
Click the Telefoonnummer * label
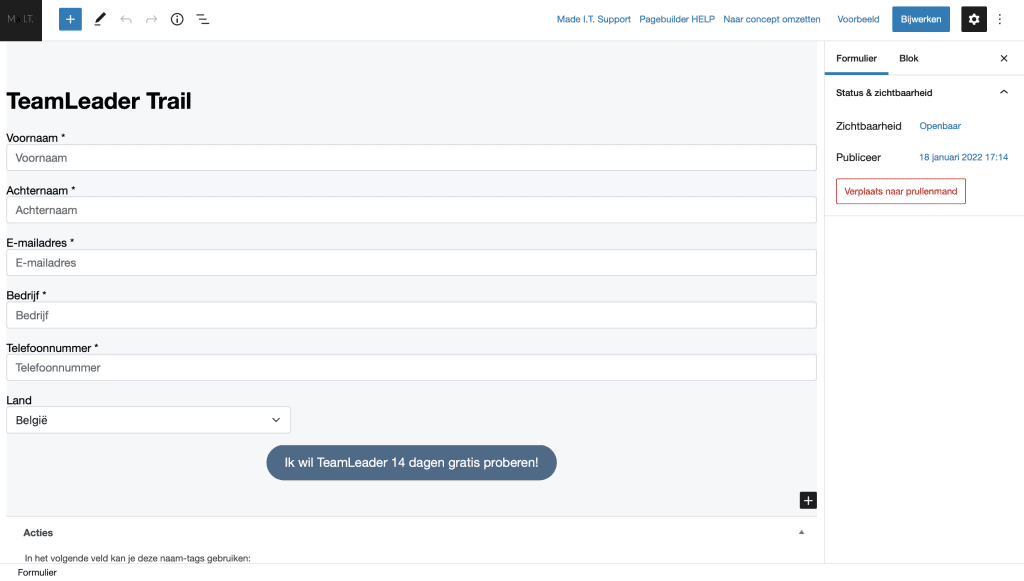[52, 348]
